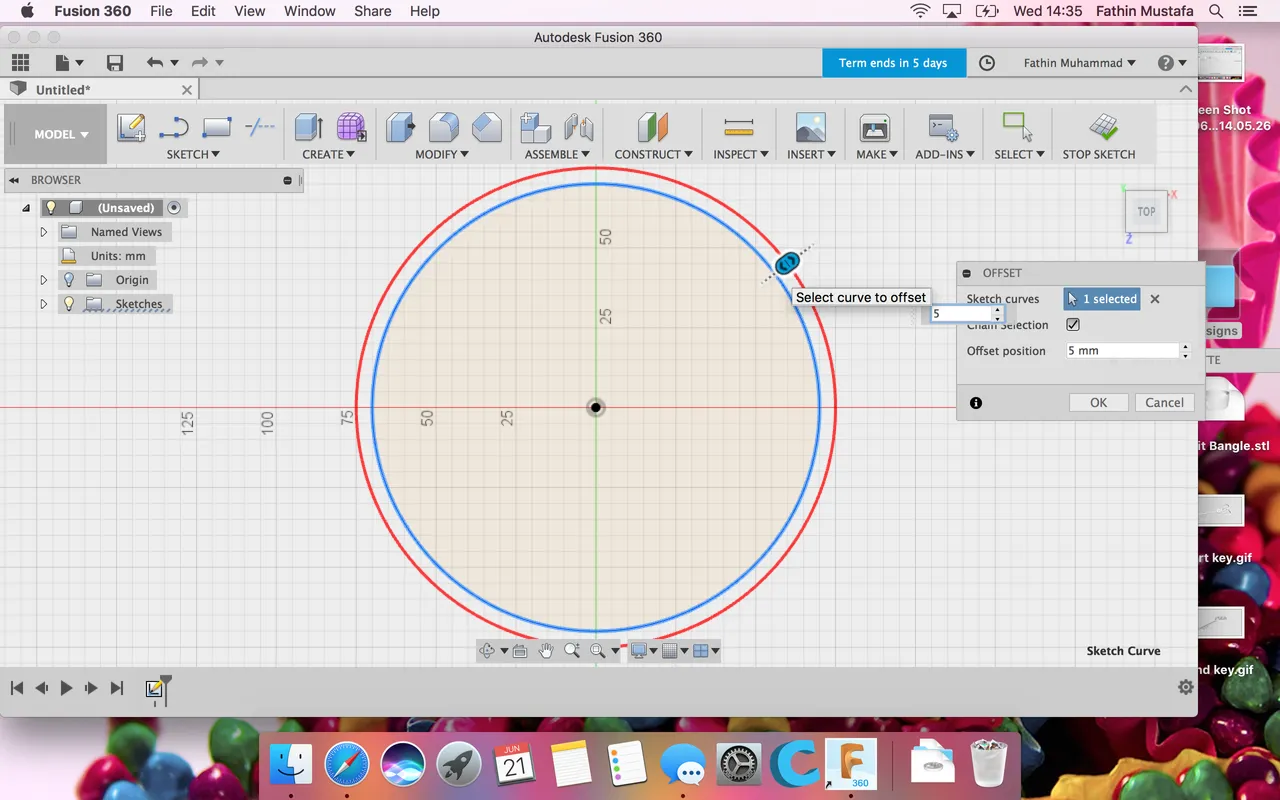Expand the Origin tree node

tap(43, 280)
